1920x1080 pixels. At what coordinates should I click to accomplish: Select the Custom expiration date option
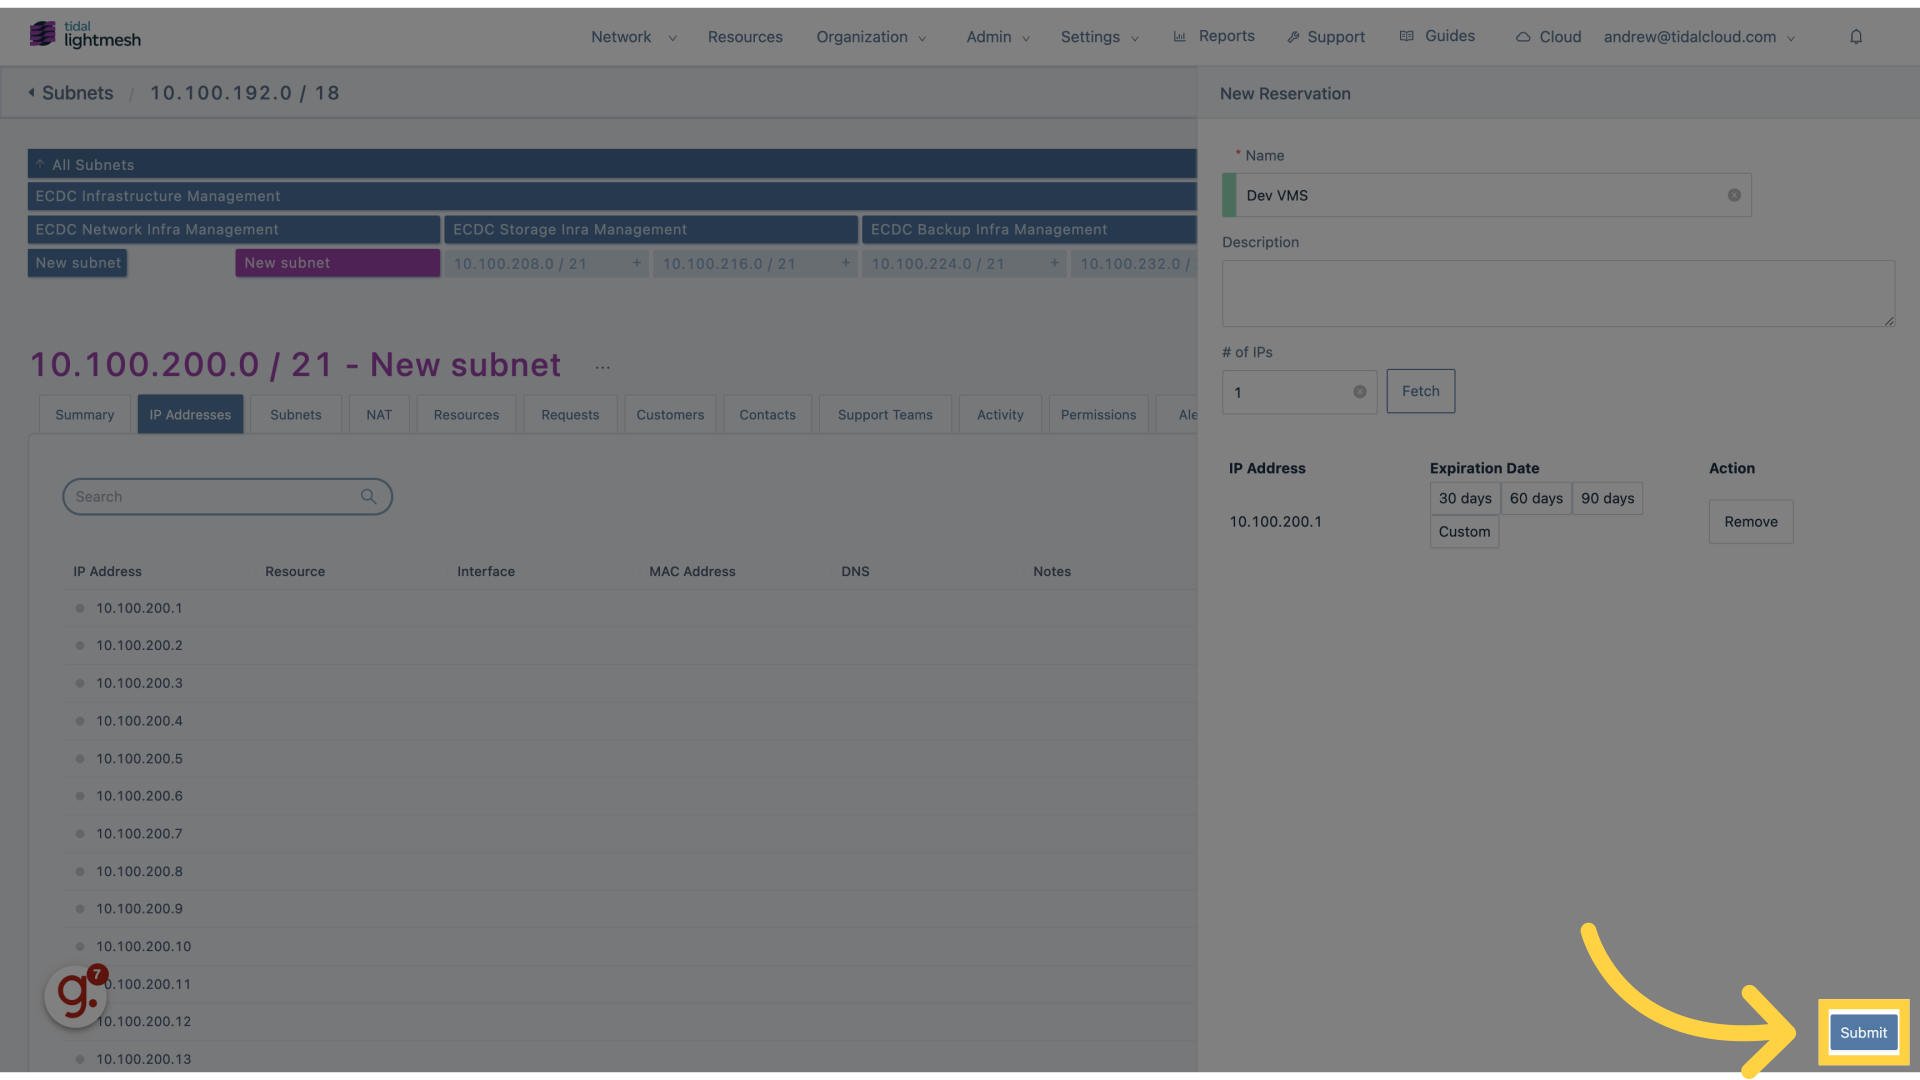1464,530
